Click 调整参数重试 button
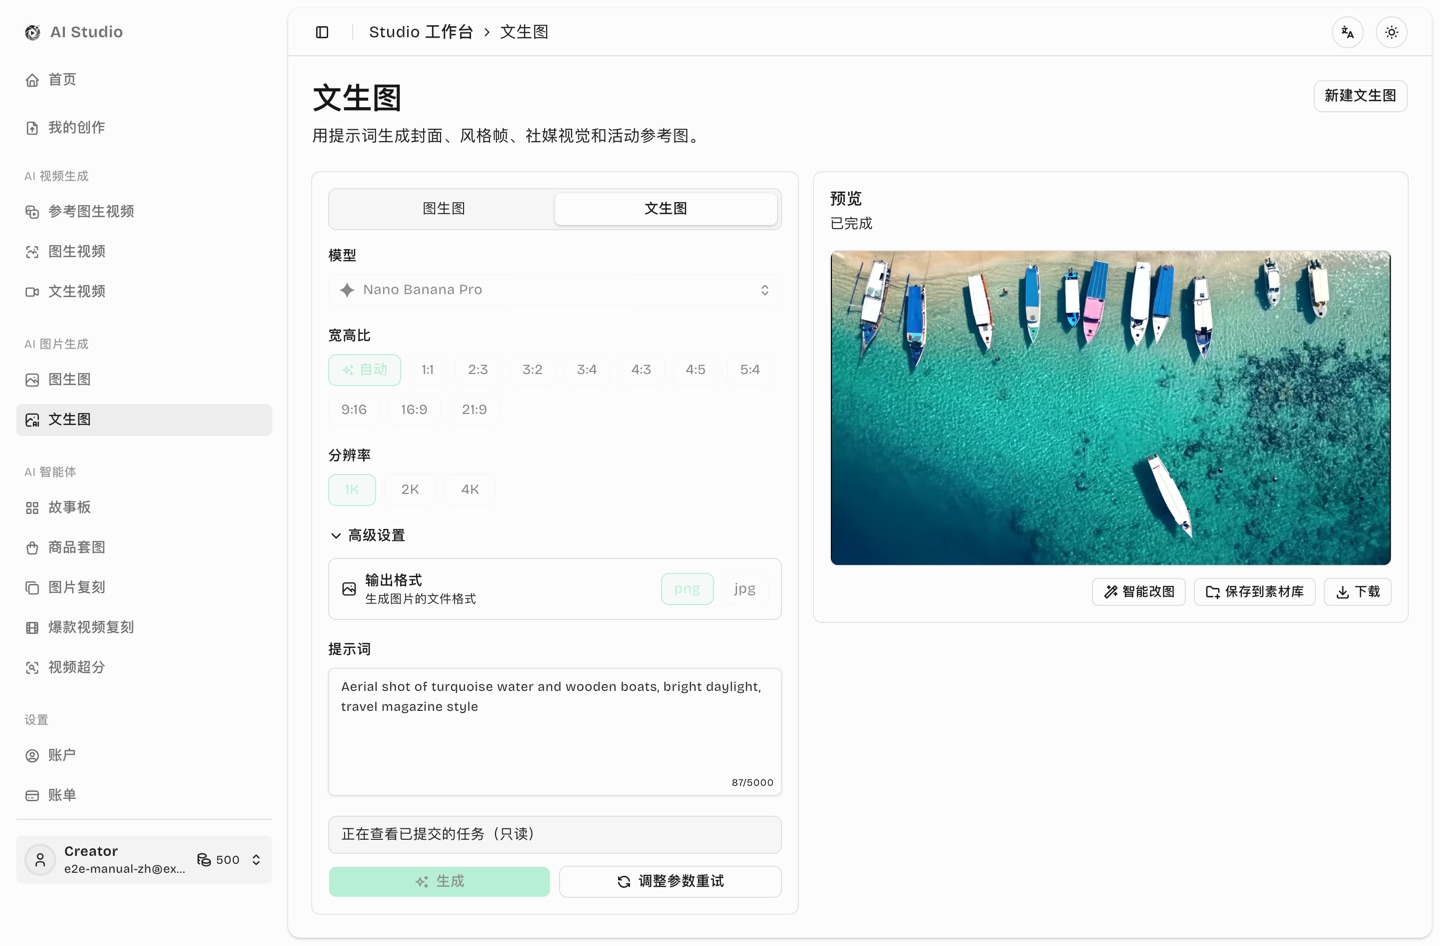Viewport: 1440px width, 946px height. point(670,882)
